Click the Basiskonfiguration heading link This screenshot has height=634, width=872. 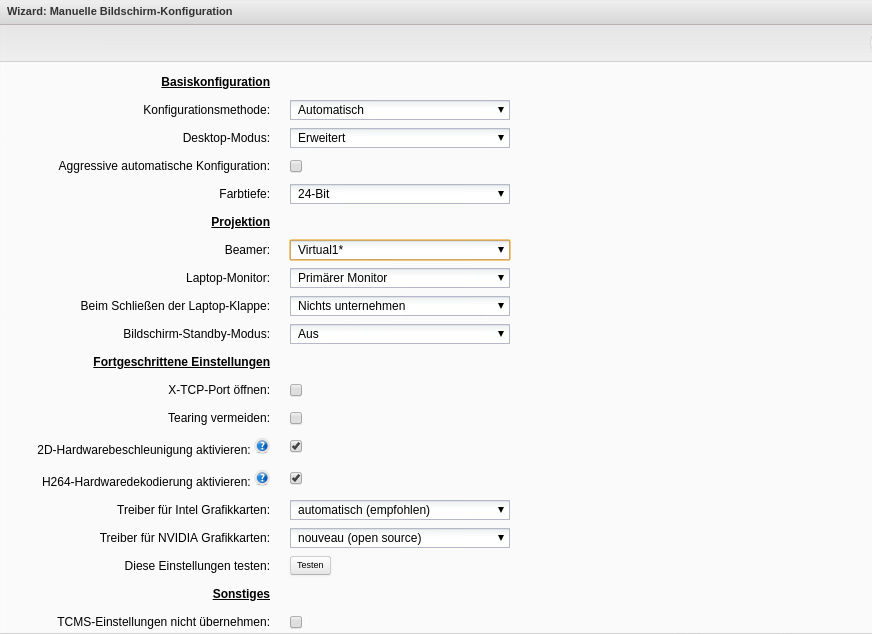(215, 82)
